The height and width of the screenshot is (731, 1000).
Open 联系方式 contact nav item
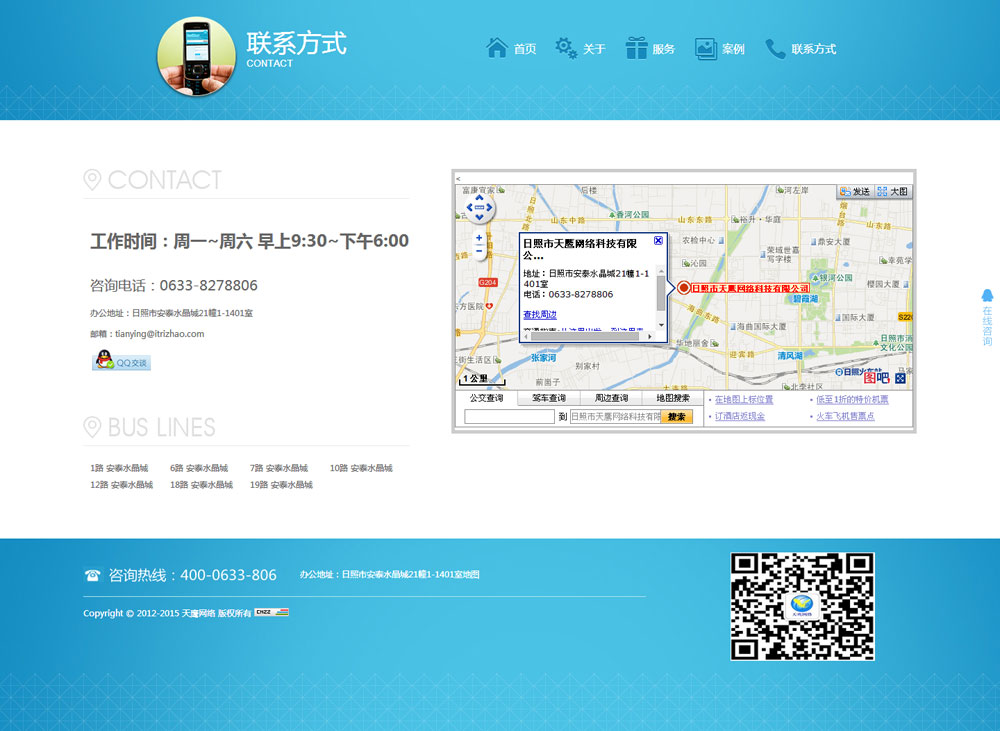pyautogui.click(x=800, y=48)
